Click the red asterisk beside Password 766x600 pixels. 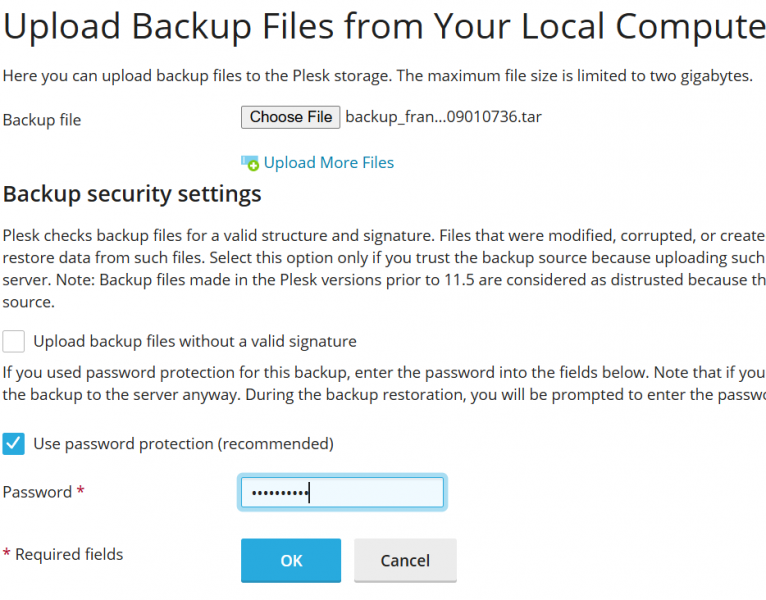point(81,490)
